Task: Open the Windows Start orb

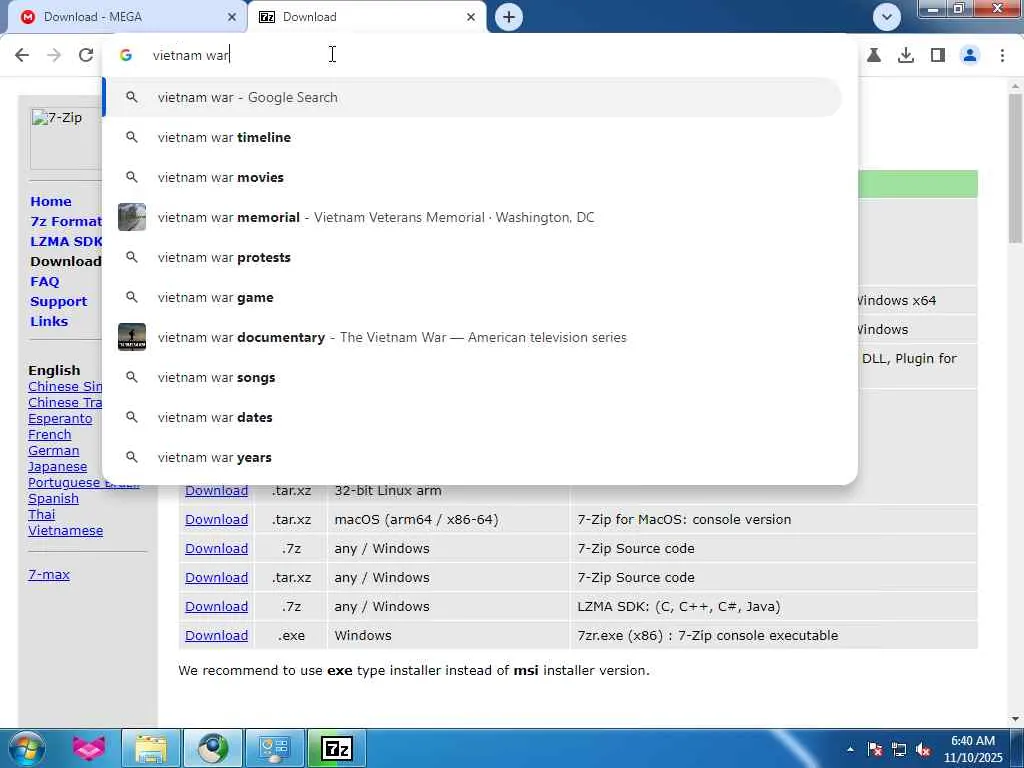Action: pos(26,748)
